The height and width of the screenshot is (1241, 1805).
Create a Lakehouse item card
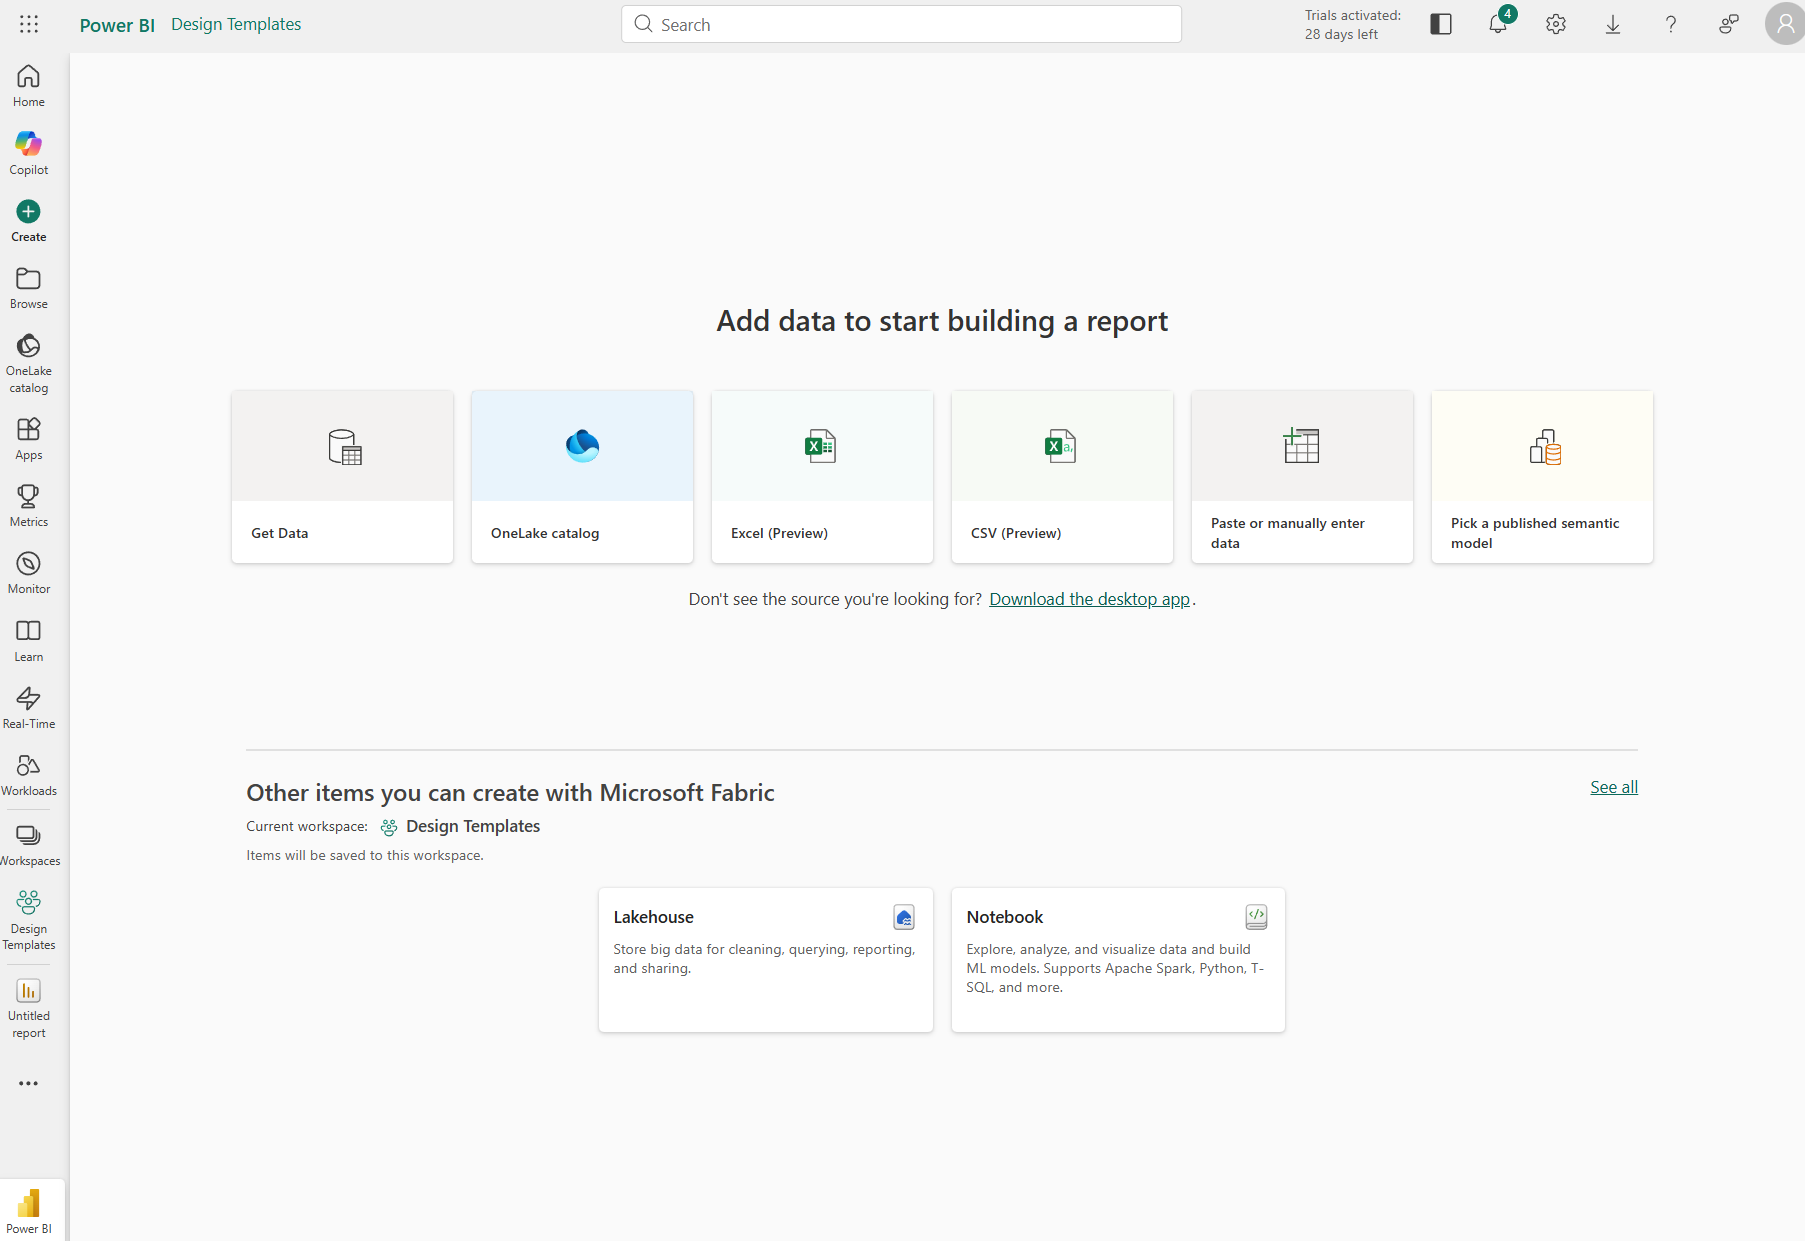766,960
